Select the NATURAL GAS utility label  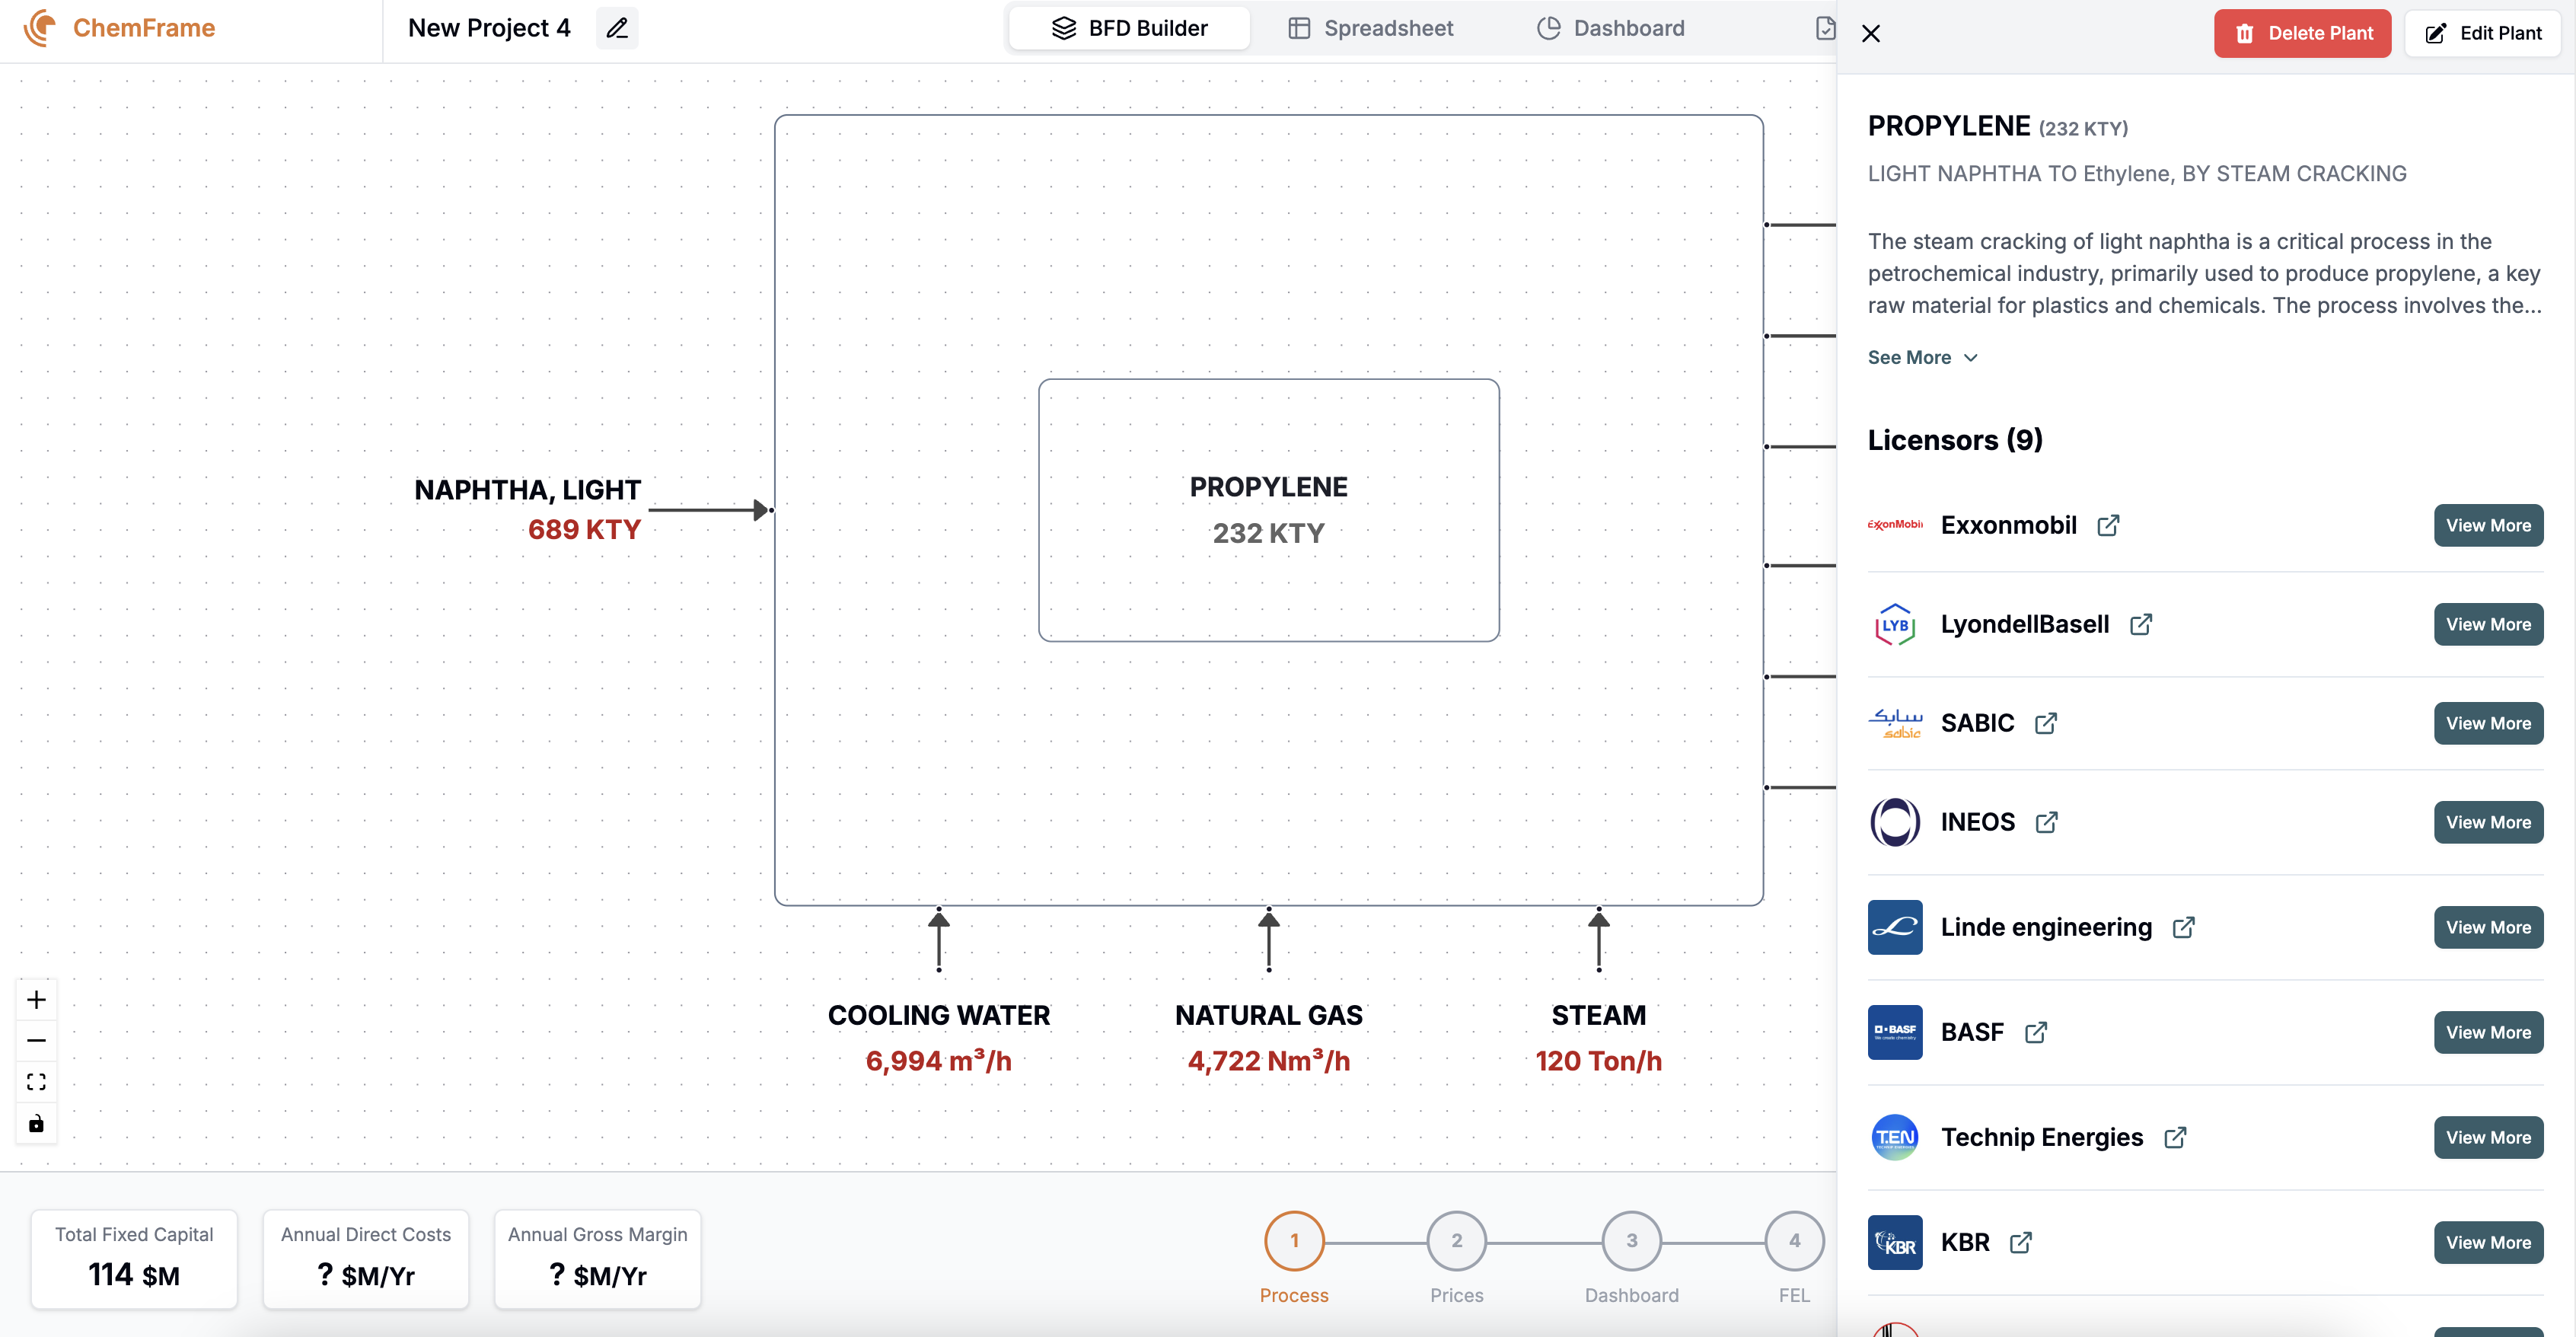click(1268, 1015)
